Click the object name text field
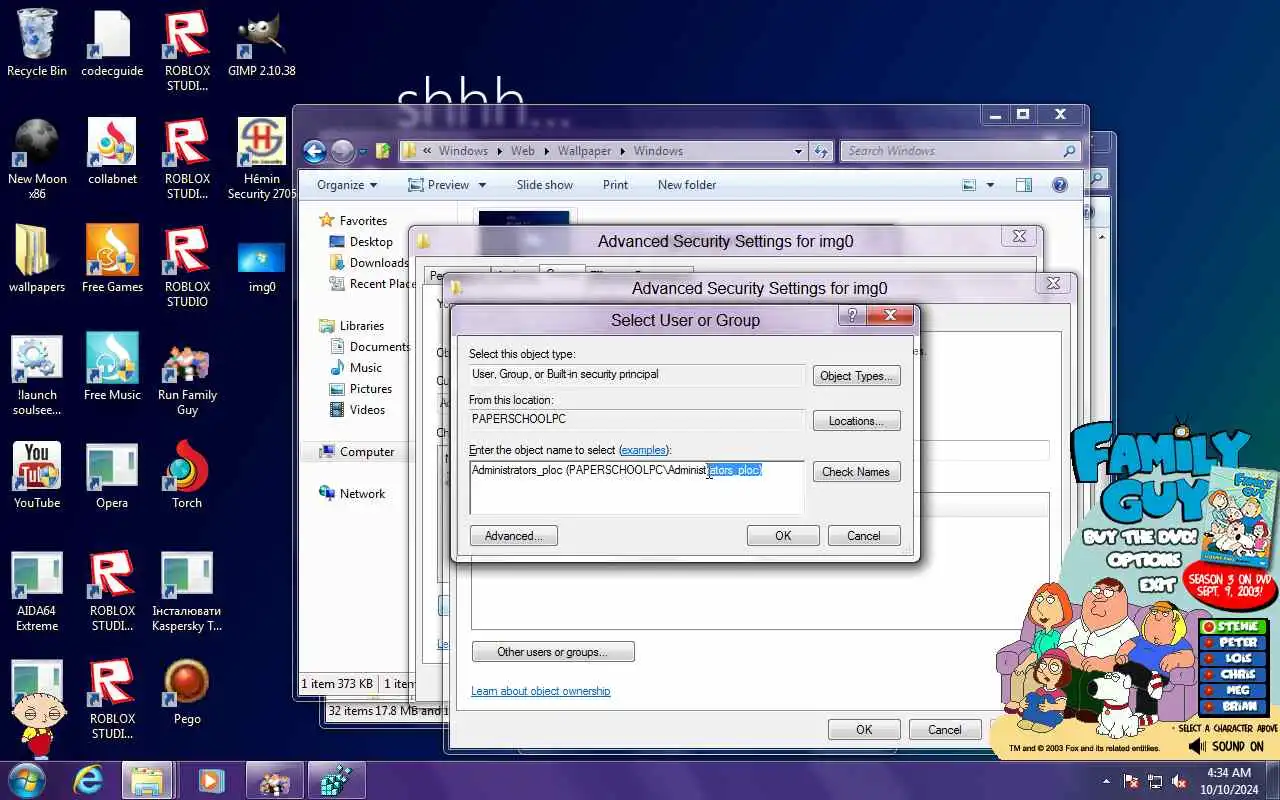The image size is (1280, 800). click(x=636, y=487)
